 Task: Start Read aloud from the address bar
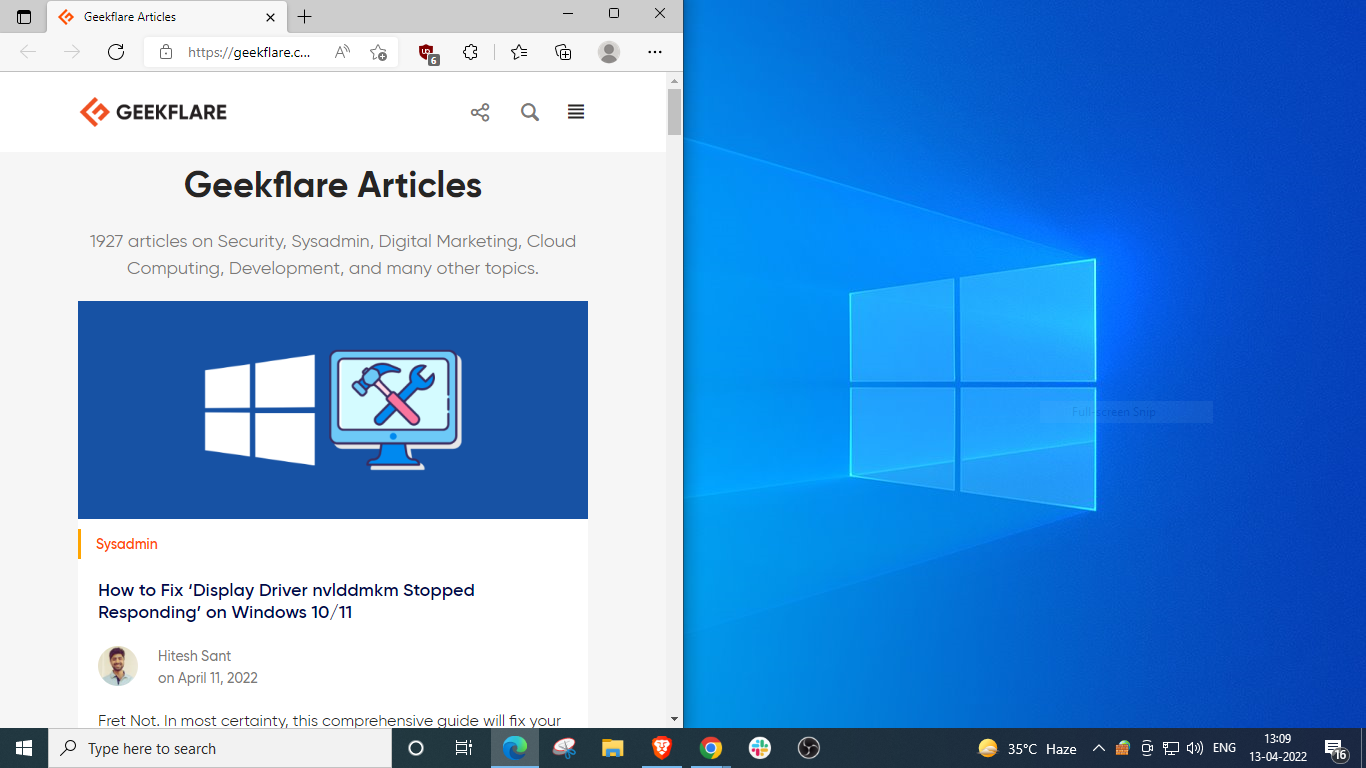point(341,52)
